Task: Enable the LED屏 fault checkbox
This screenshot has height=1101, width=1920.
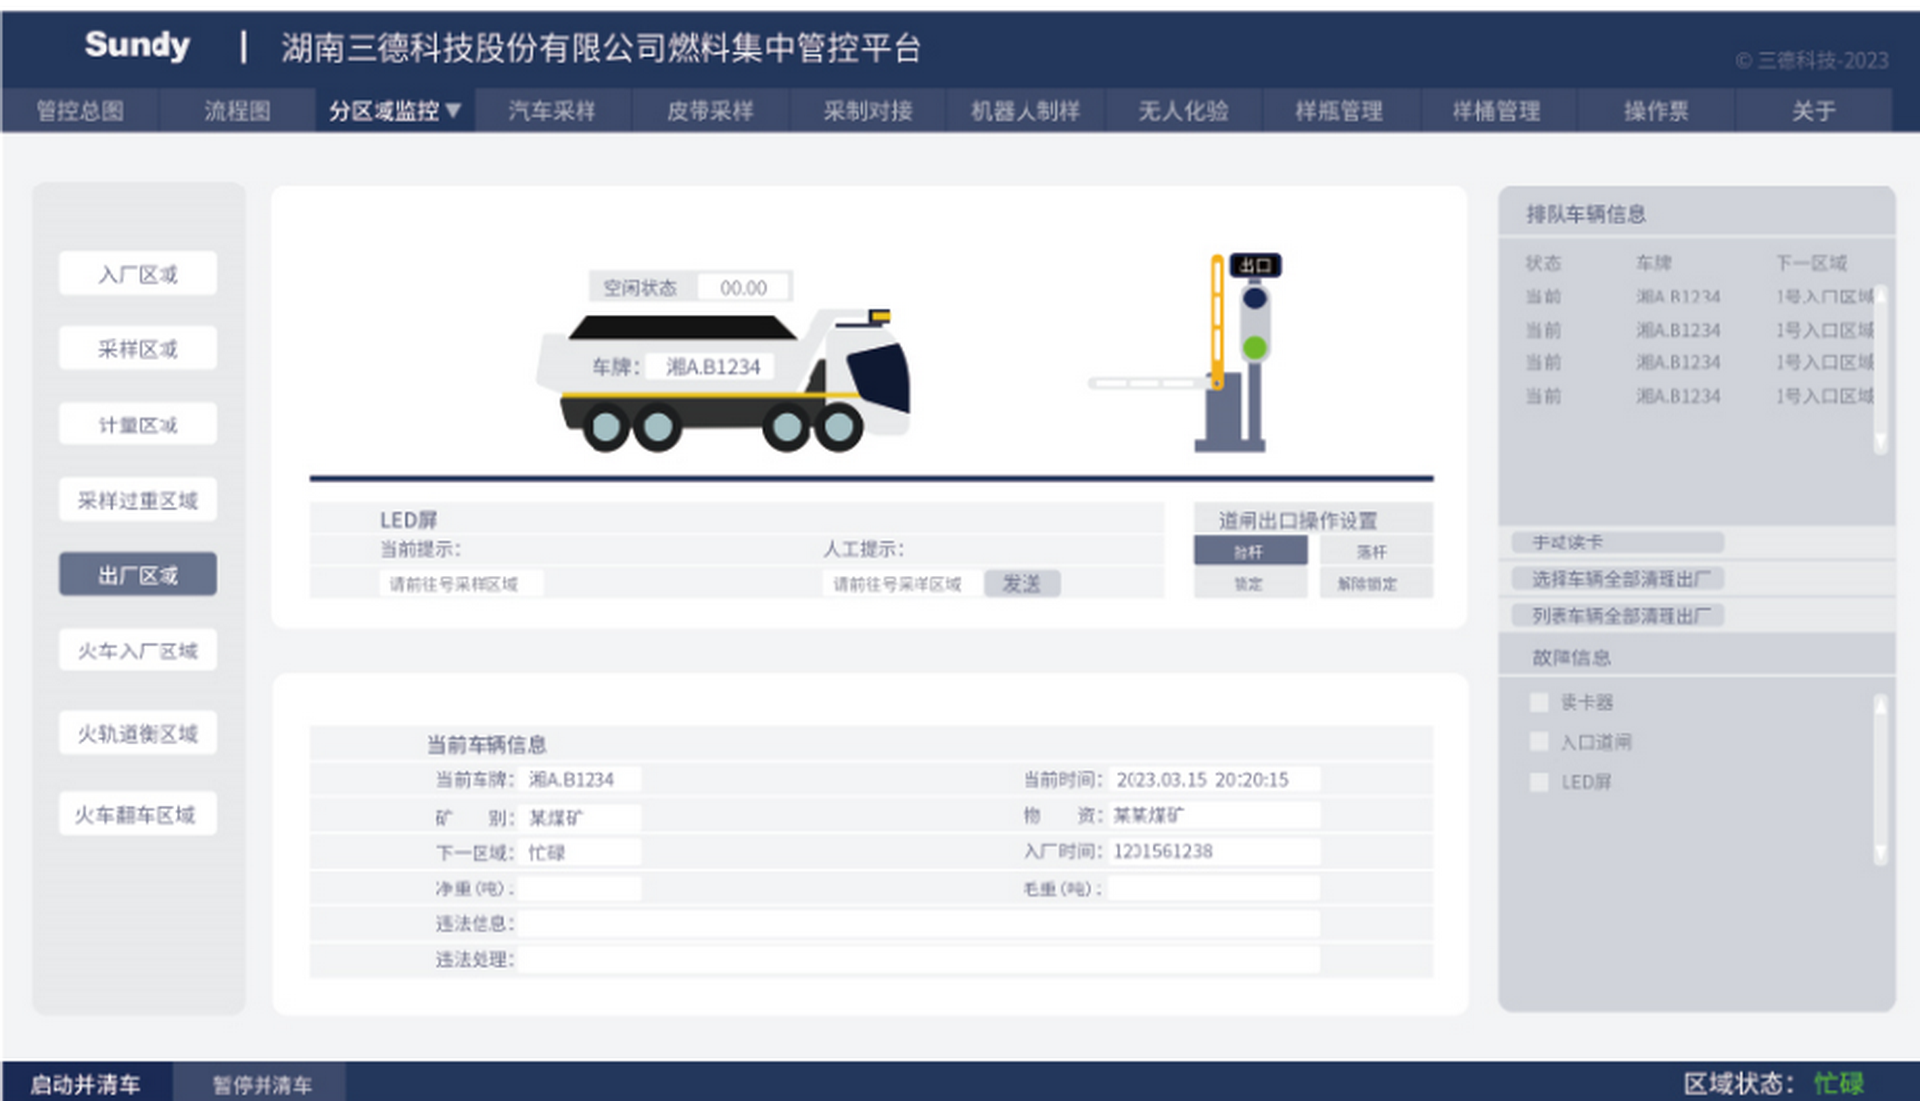Action: tap(1539, 782)
